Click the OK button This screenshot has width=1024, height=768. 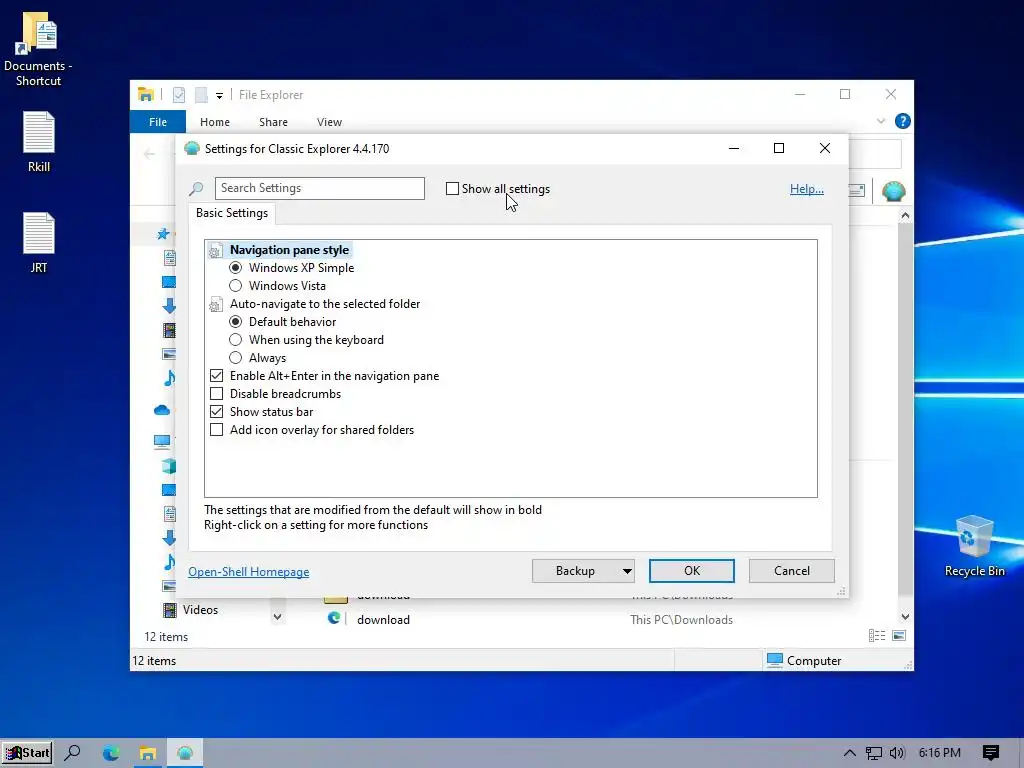(x=692, y=571)
